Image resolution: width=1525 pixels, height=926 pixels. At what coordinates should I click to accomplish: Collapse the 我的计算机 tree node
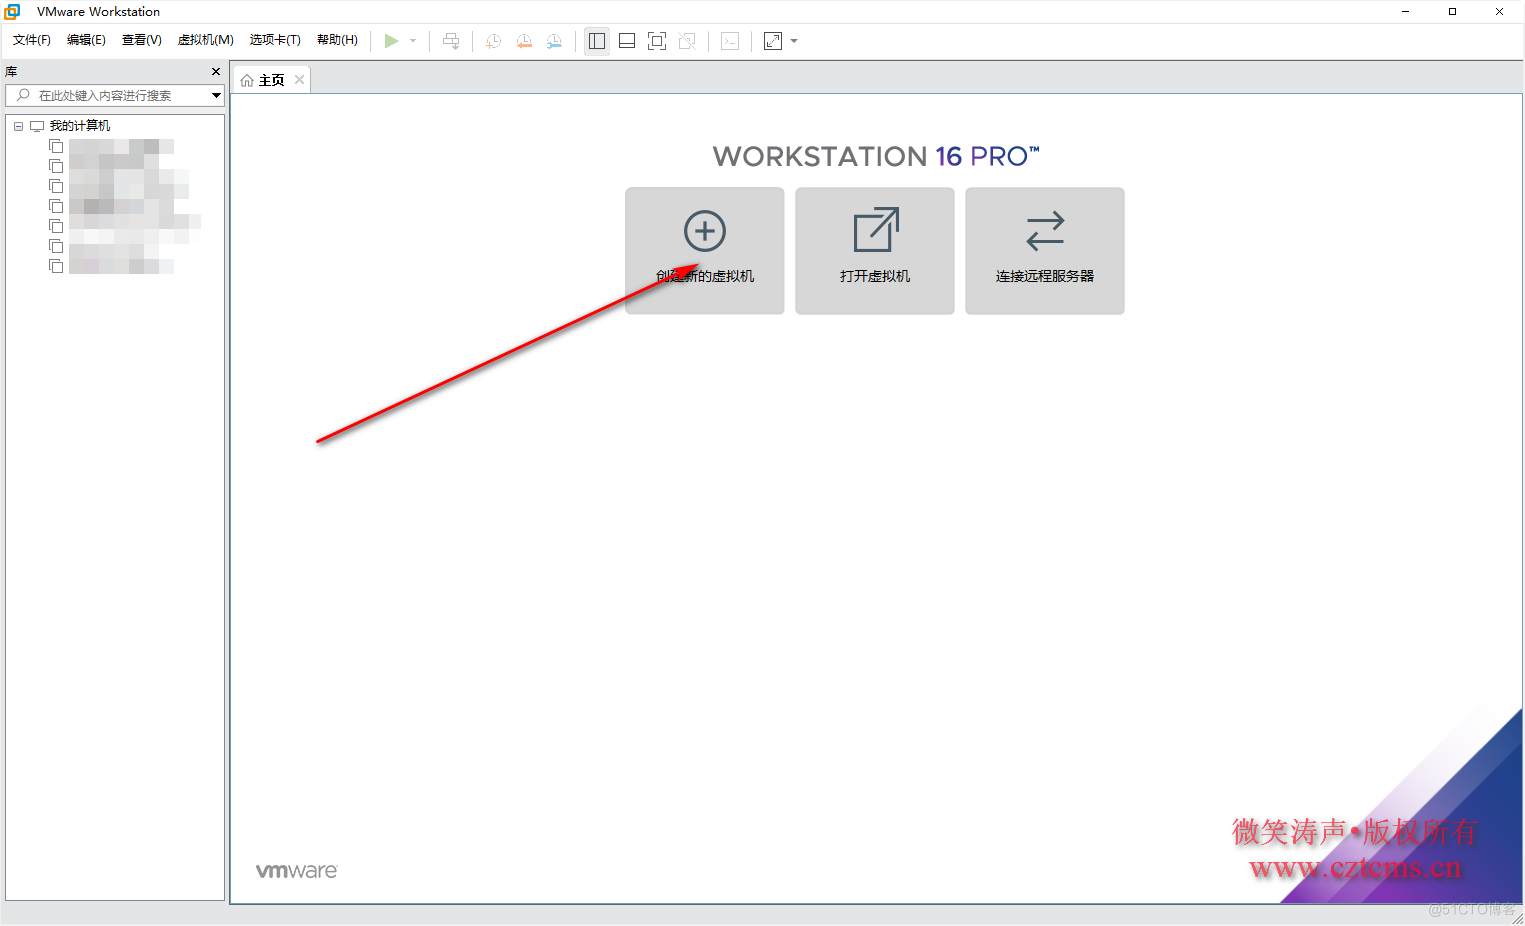(18, 126)
